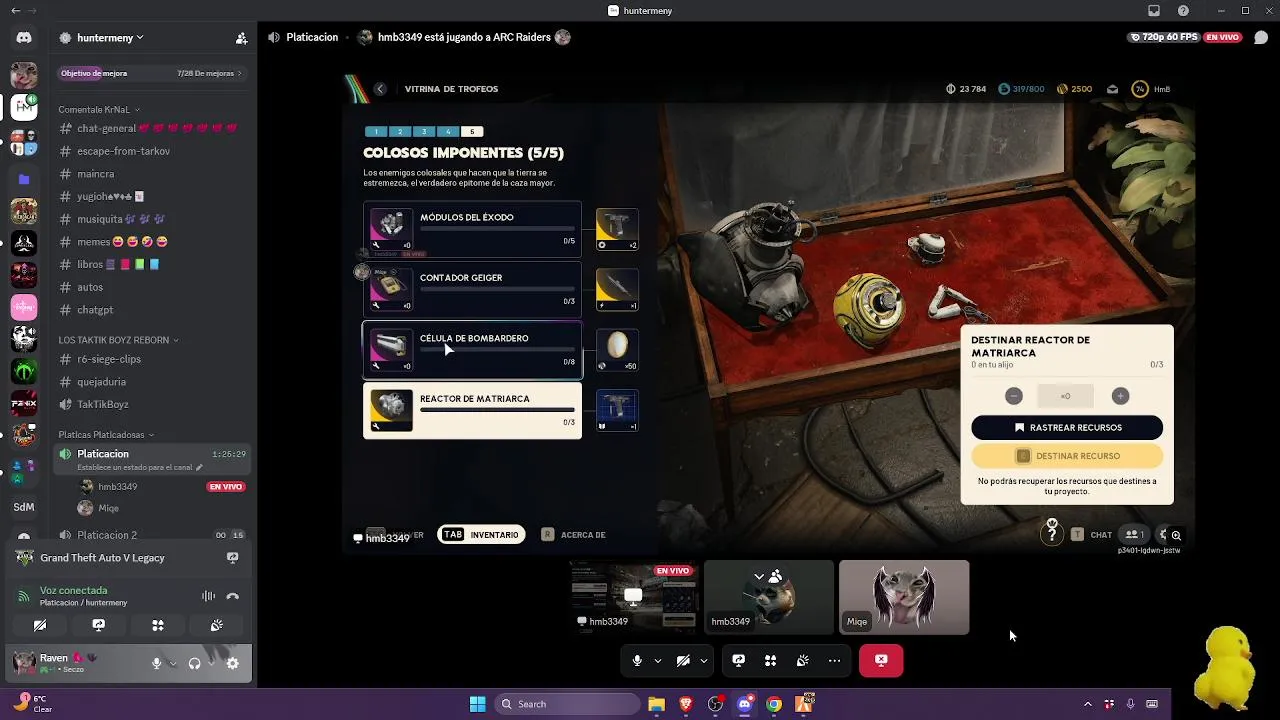The width and height of the screenshot is (1280, 720).
Task: Open noise suppression waveform icon in voice panel
Action: (208, 596)
